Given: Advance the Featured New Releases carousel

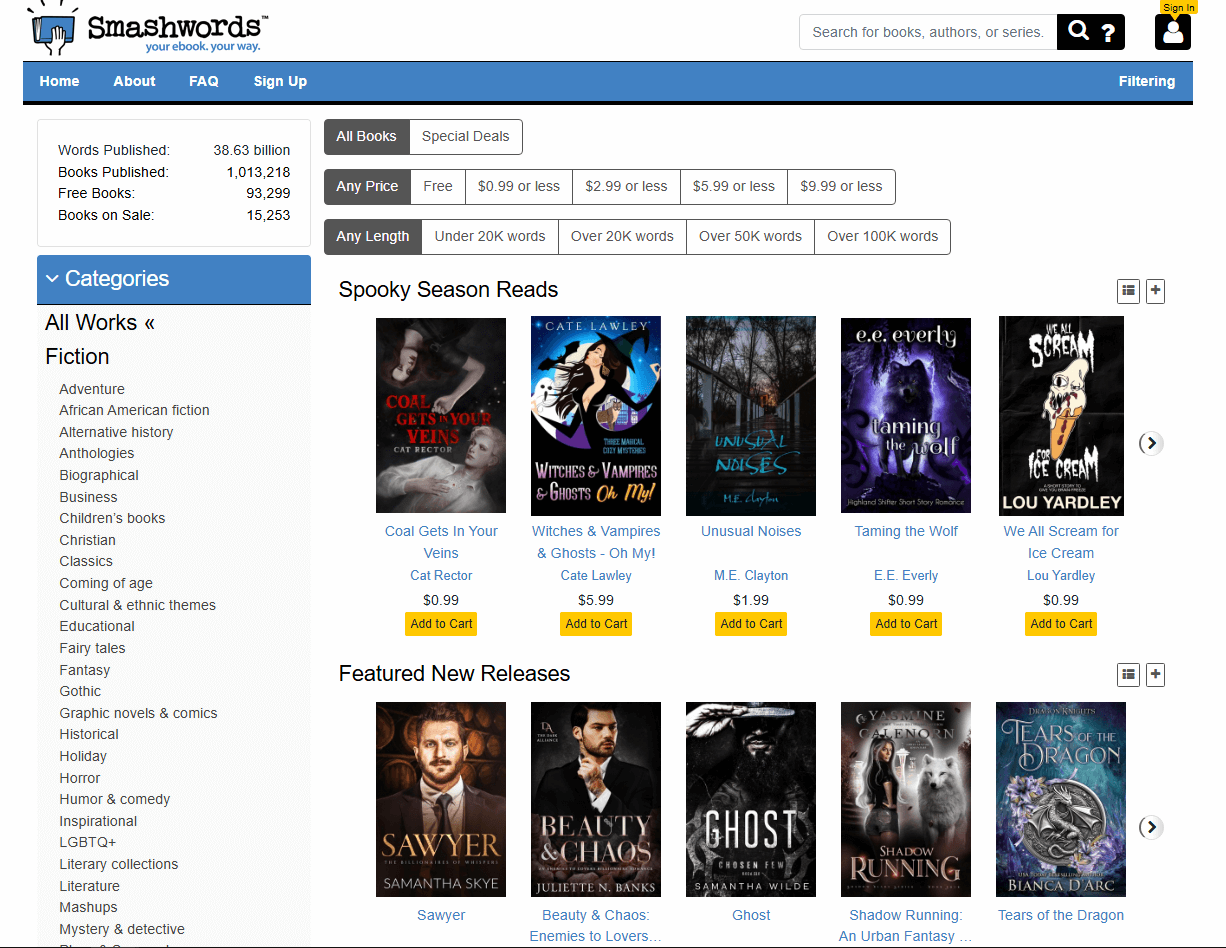Looking at the screenshot, I should (1150, 827).
